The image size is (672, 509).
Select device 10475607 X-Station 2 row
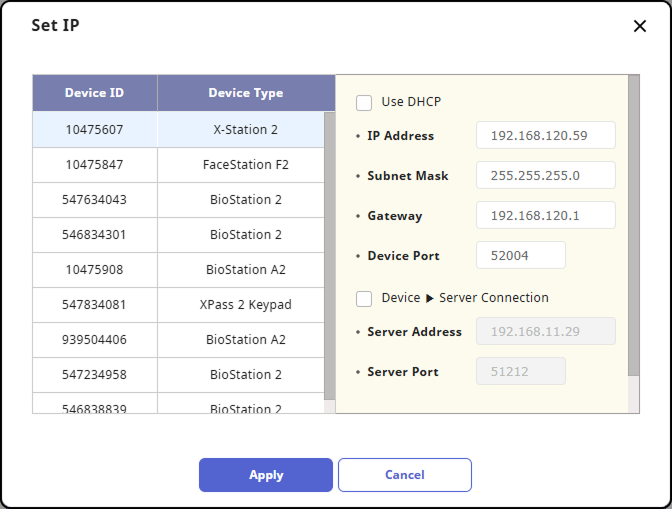(x=178, y=129)
